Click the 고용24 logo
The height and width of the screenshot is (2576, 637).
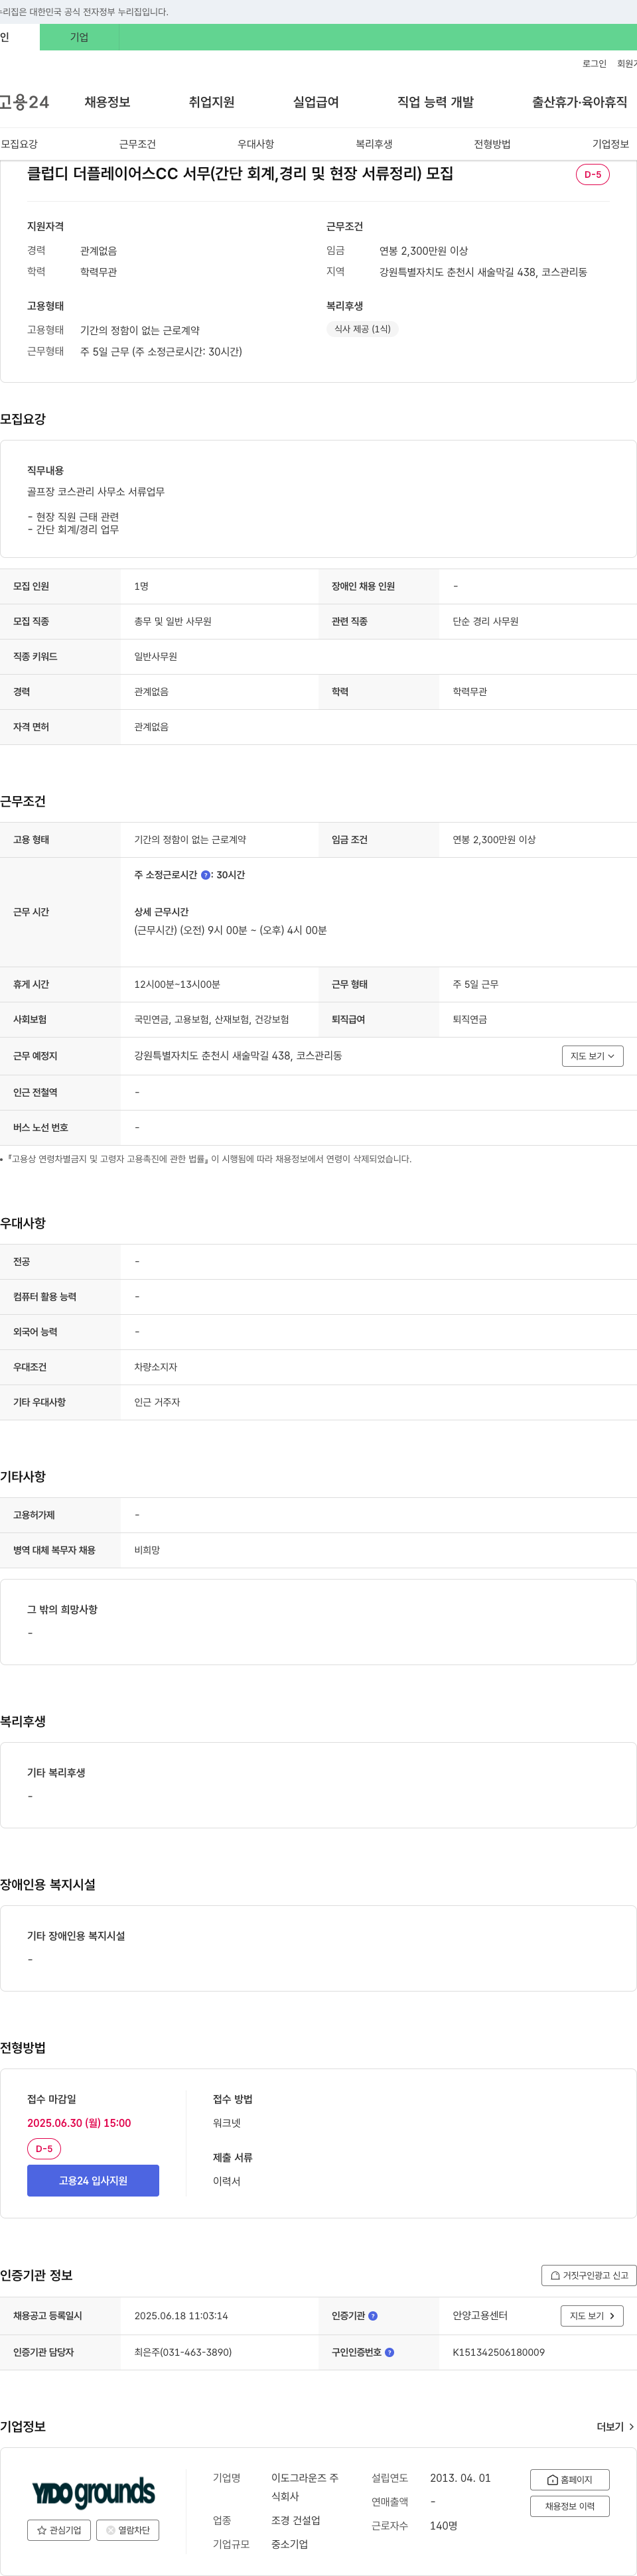pos(24,102)
